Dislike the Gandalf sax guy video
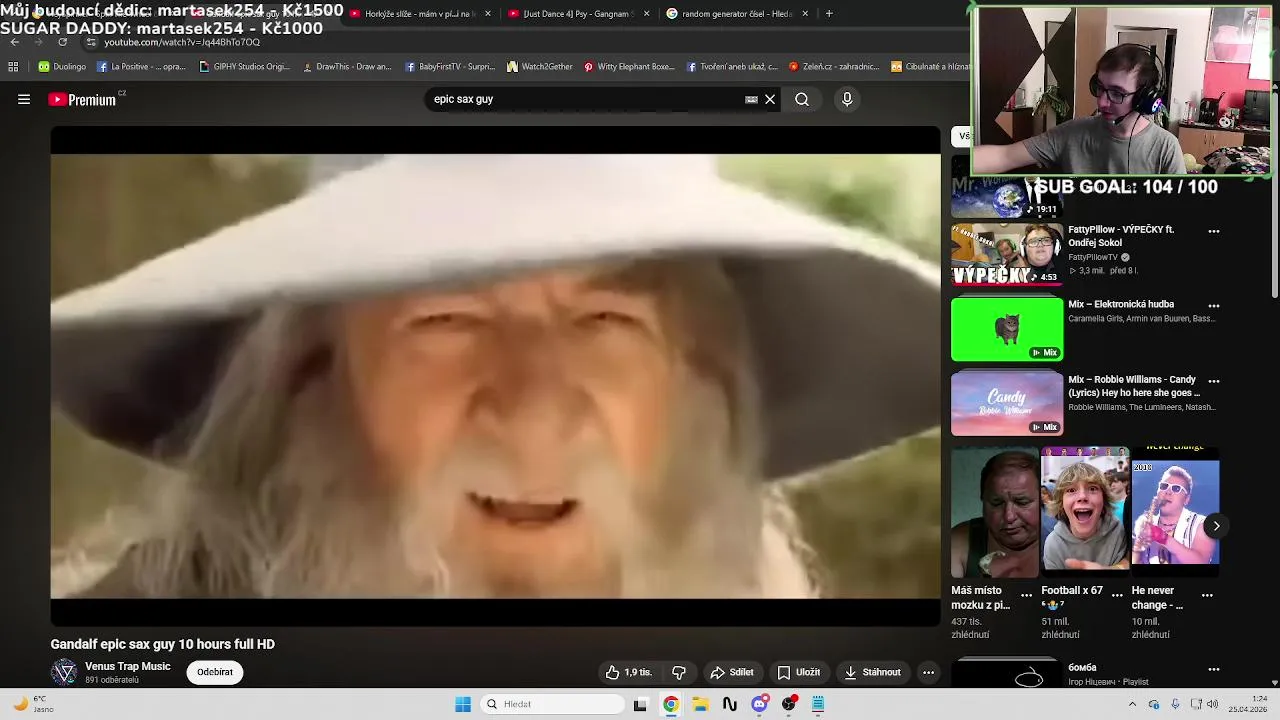The height and width of the screenshot is (720, 1280). pos(679,672)
